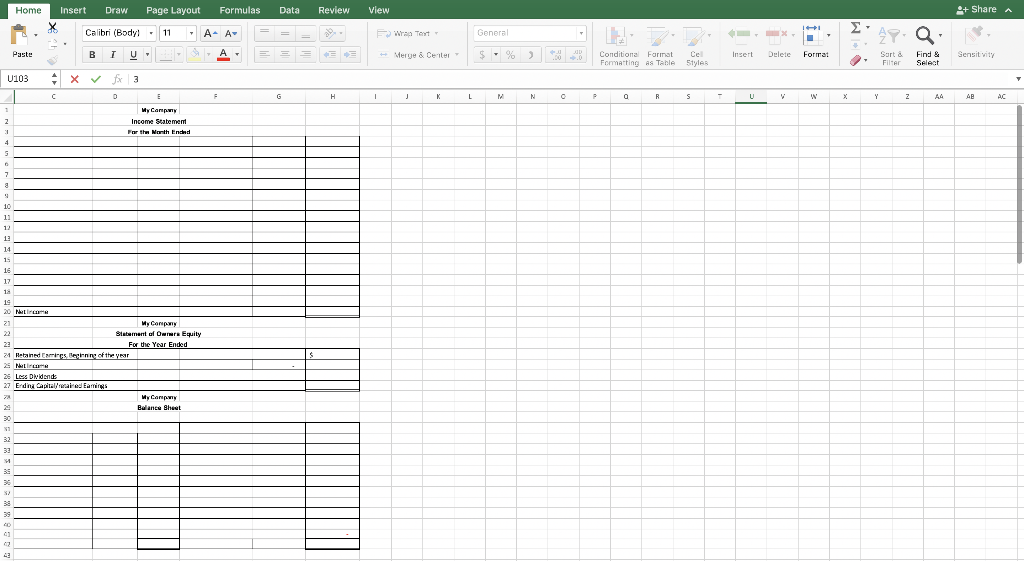Switch to the Page Layout tab

pos(173,10)
